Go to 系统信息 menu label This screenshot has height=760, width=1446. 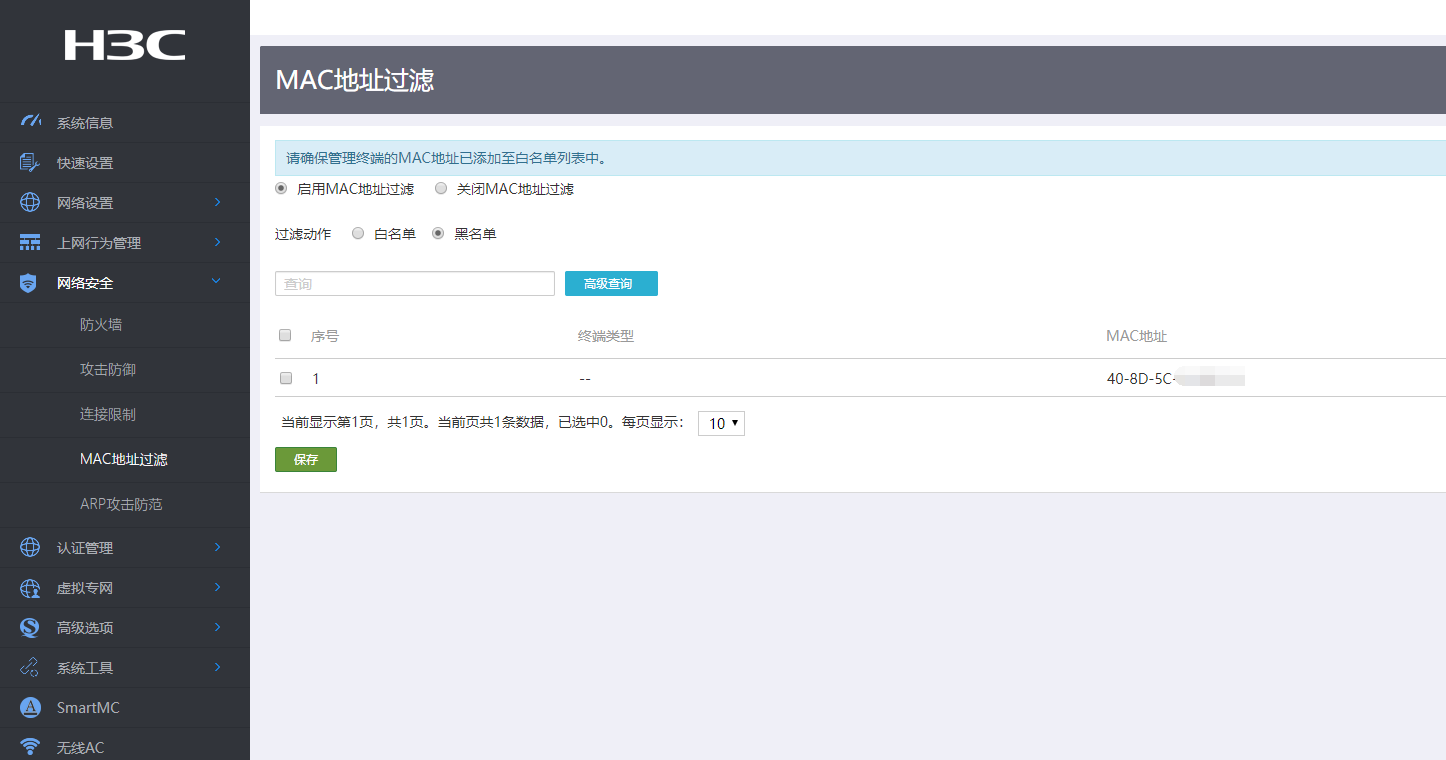pyautogui.click(x=85, y=123)
